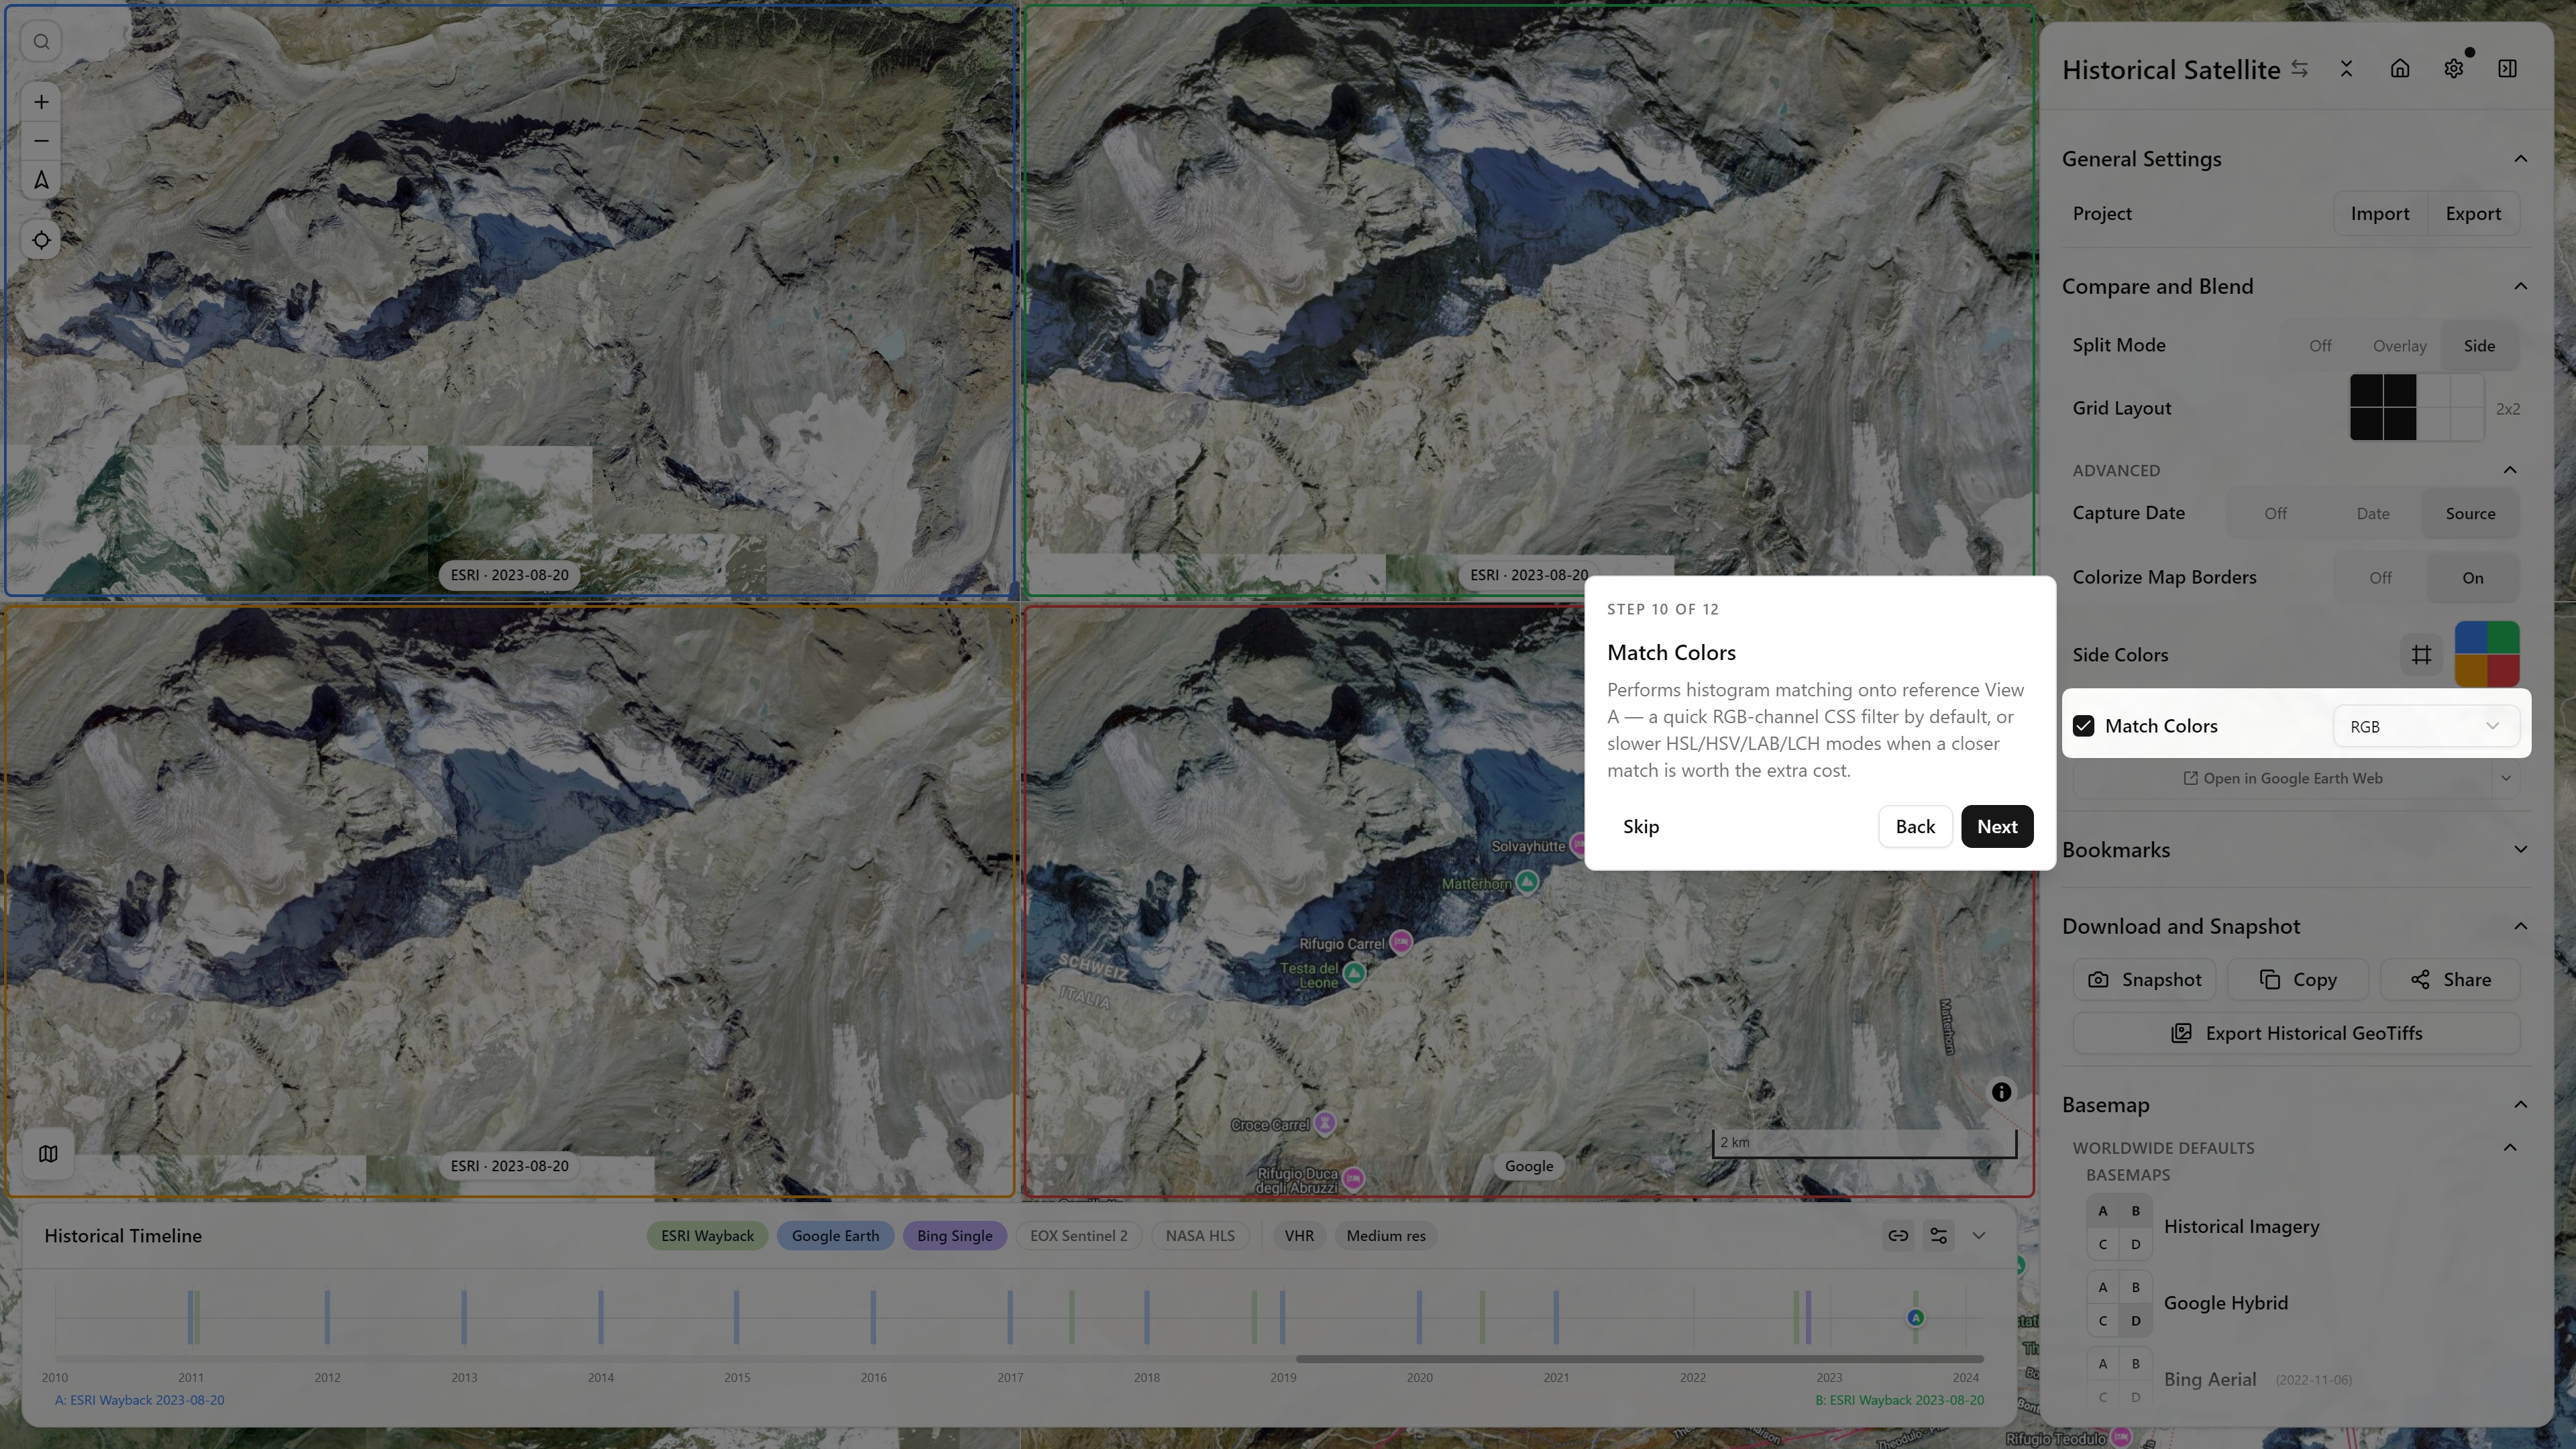Expand the Bookmarks section
The height and width of the screenshot is (1449, 2576).
pos(2520,850)
